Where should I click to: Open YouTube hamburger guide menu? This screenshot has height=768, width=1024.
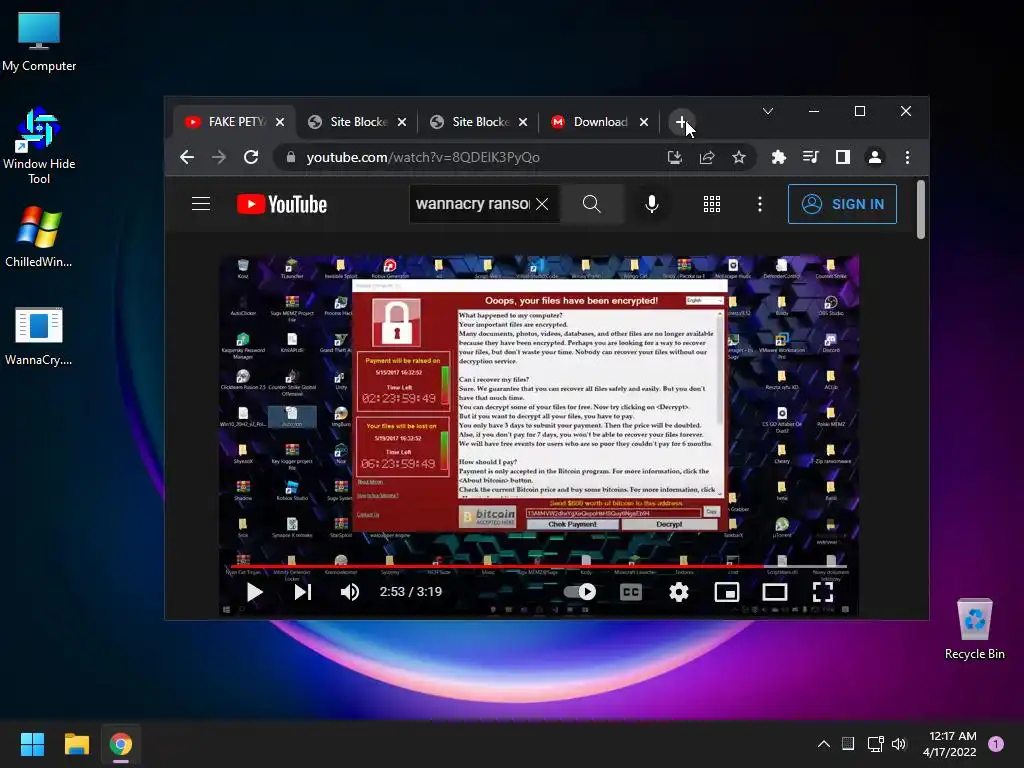pos(201,204)
